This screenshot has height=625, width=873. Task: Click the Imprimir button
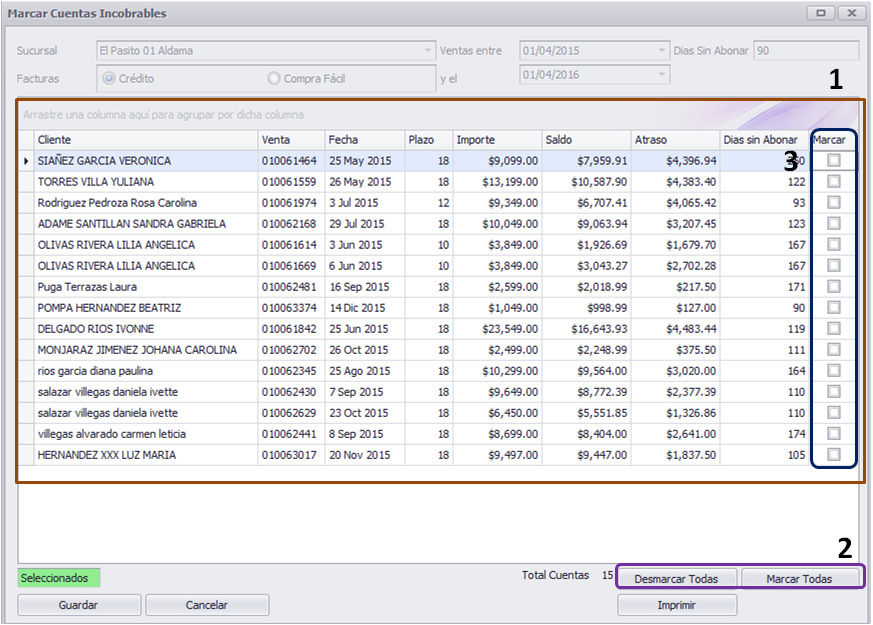tap(676, 605)
